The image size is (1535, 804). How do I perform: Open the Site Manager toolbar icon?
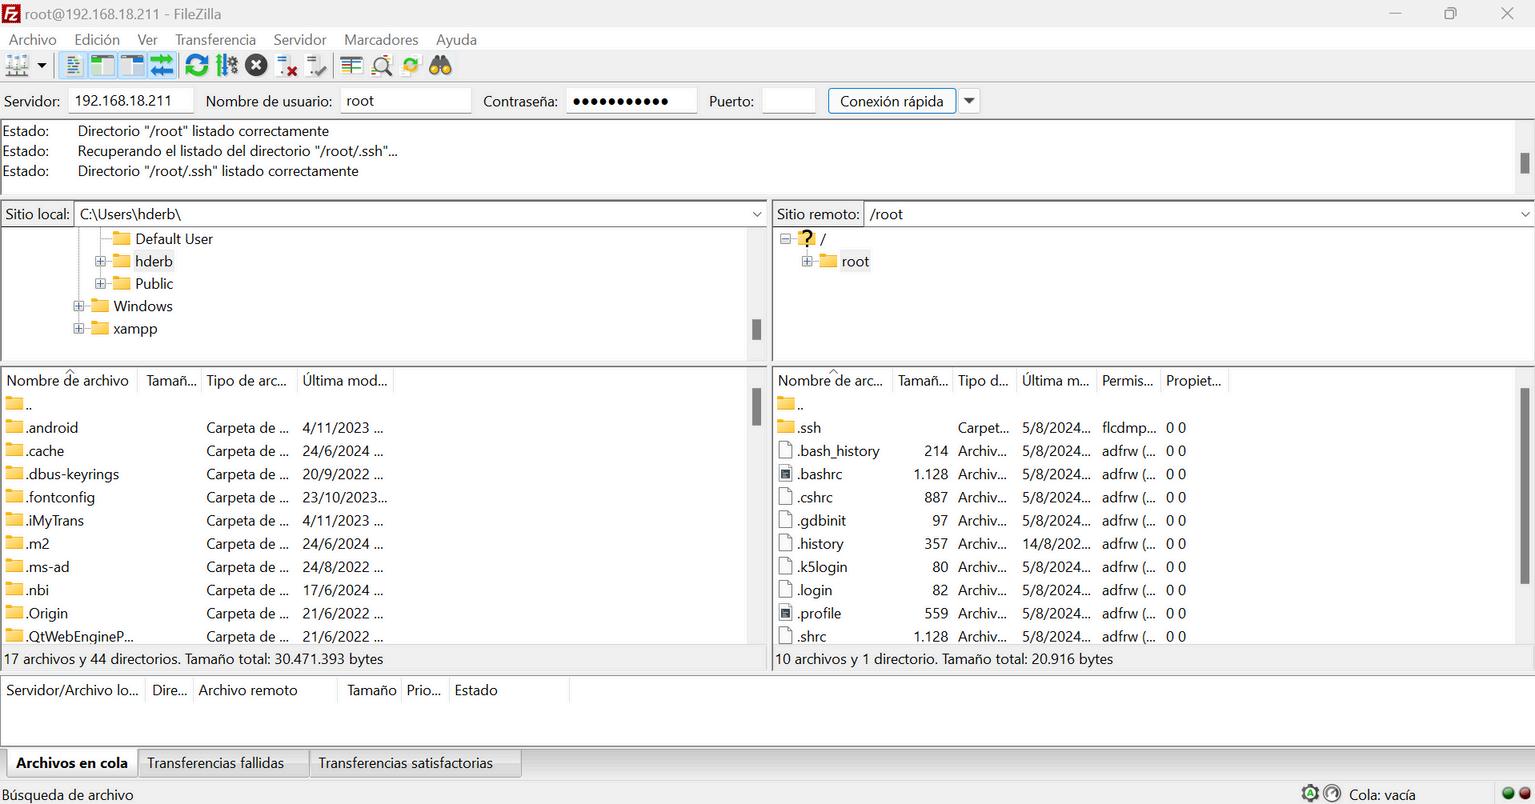tap(18, 66)
